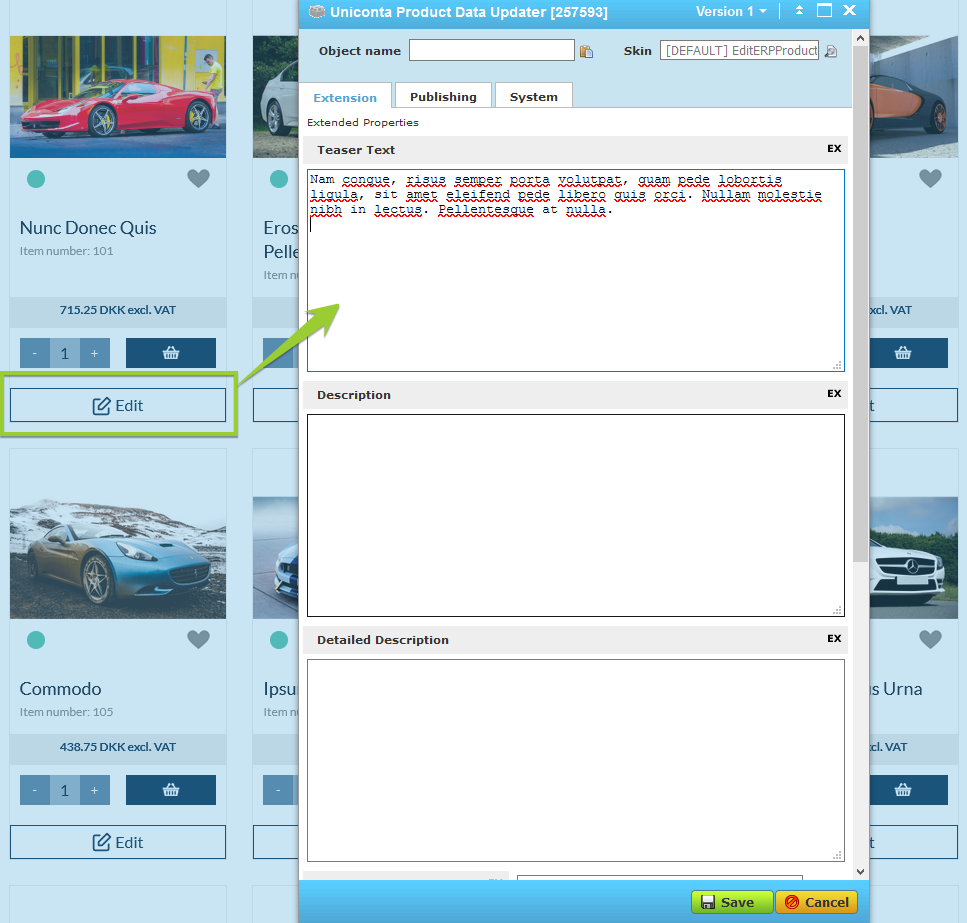Click the EX toggle on Description header
The width and height of the screenshot is (967, 923).
click(834, 394)
